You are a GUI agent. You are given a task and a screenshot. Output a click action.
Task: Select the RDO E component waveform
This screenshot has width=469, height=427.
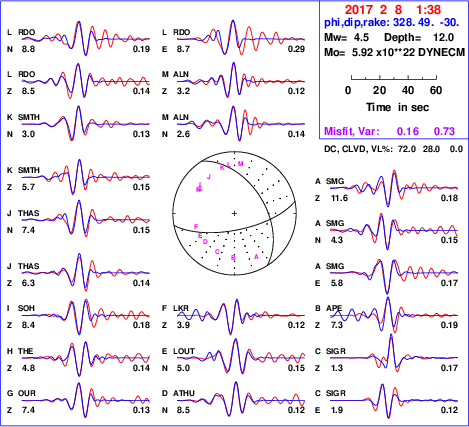(241, 38)
